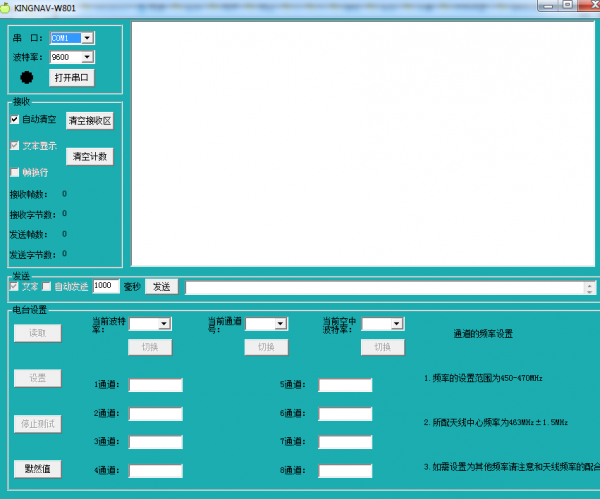Viewport: 600px width, 499px height.
Task: Open the 当前波特率 dropdown
Action: (x=164, y=324)
